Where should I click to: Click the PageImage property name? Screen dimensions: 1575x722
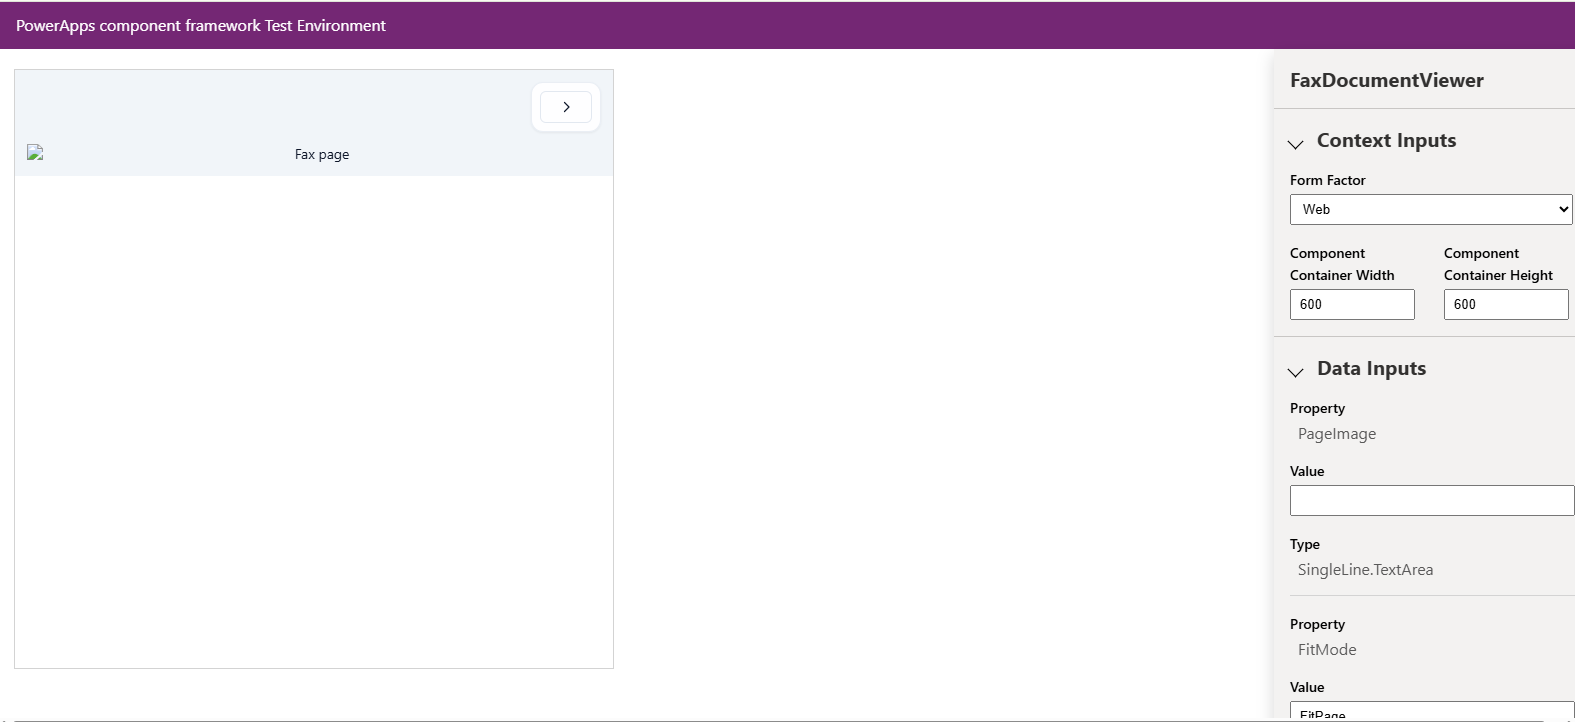click(x=1337, y=434)
